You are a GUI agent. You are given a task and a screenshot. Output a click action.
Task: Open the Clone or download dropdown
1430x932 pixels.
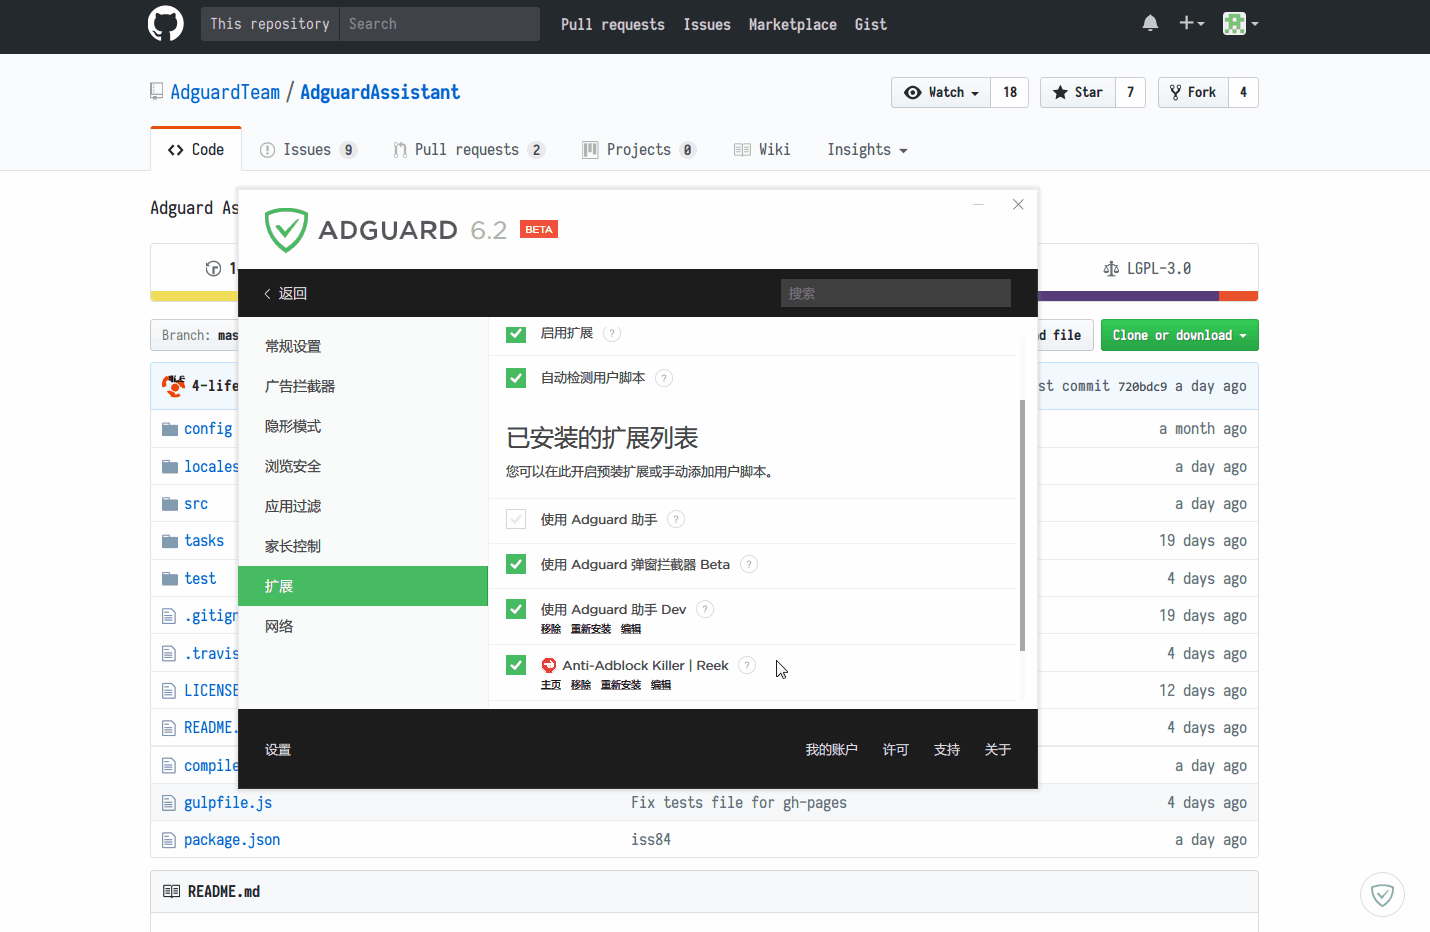pos(1179,335)
